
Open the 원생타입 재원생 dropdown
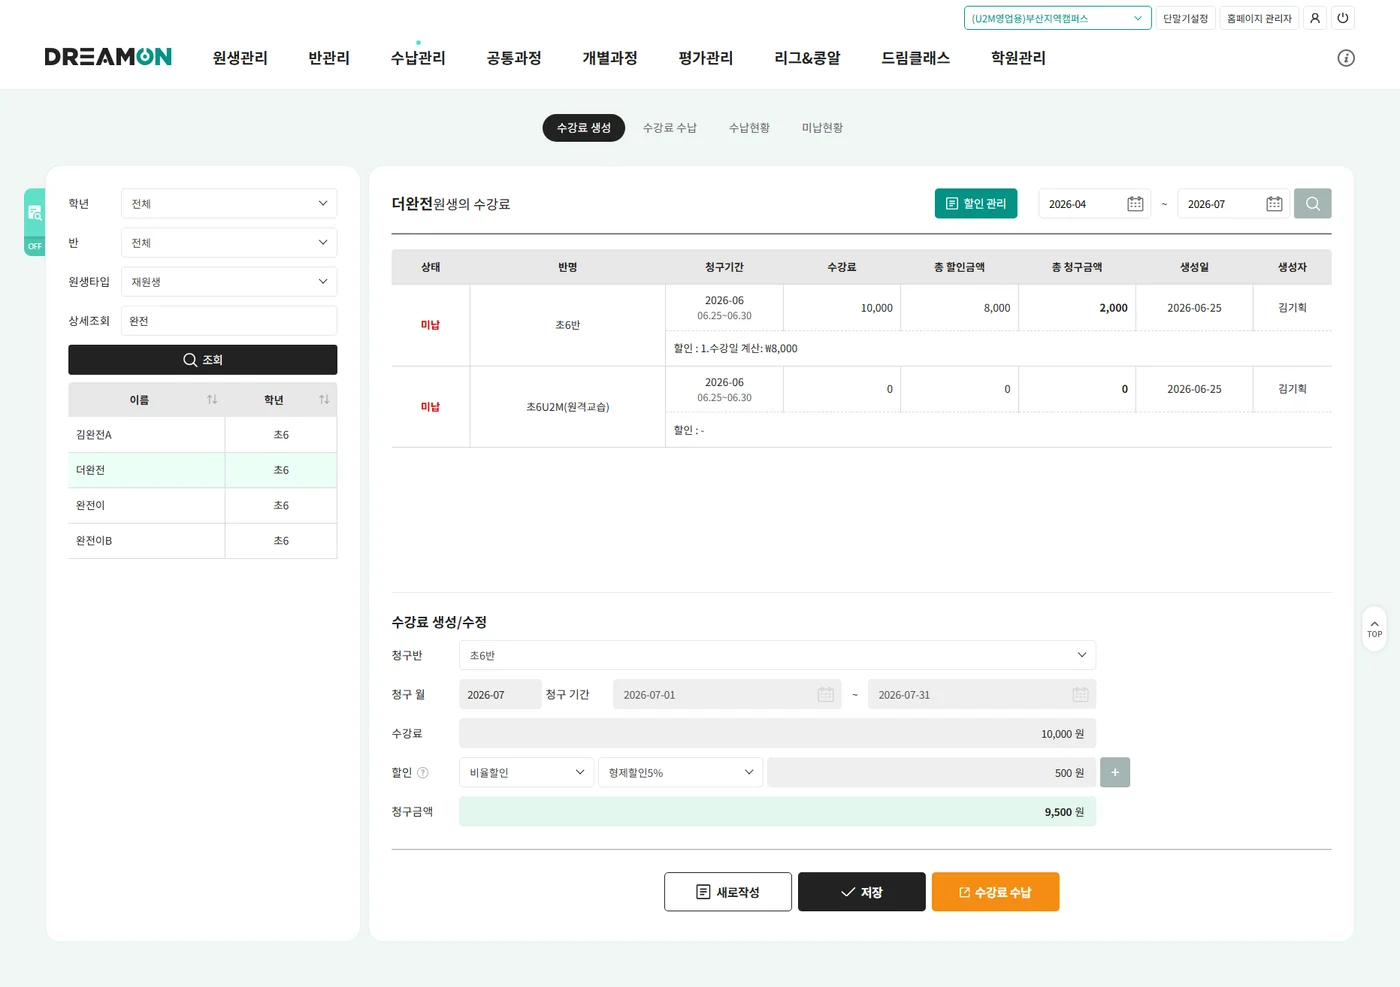(229, 282)
